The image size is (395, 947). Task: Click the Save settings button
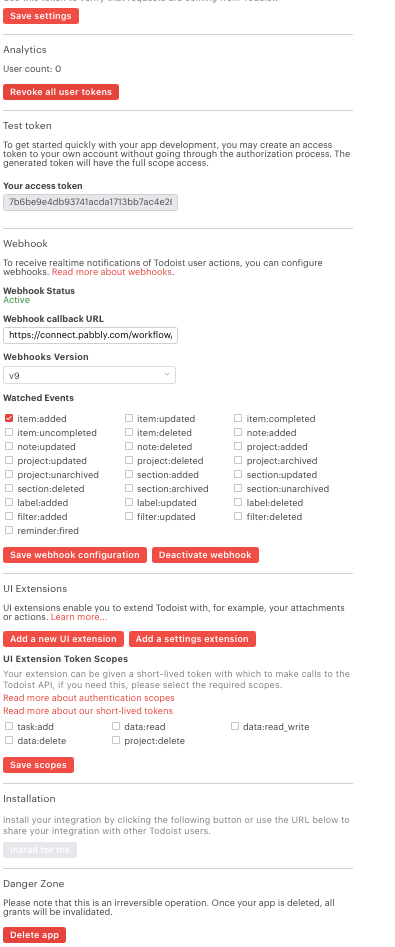[x=40, y=16]
